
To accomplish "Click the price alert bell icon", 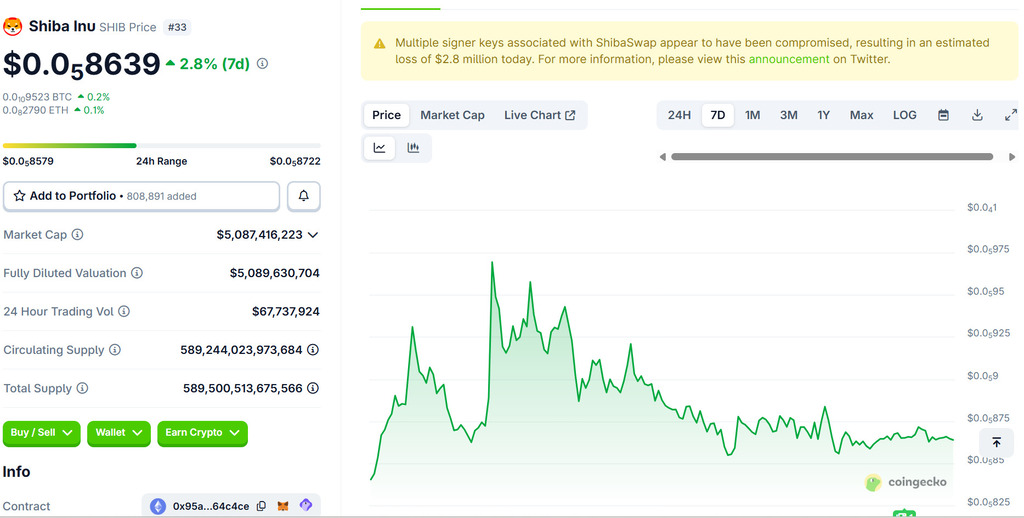I will click(x=304, y=196).
